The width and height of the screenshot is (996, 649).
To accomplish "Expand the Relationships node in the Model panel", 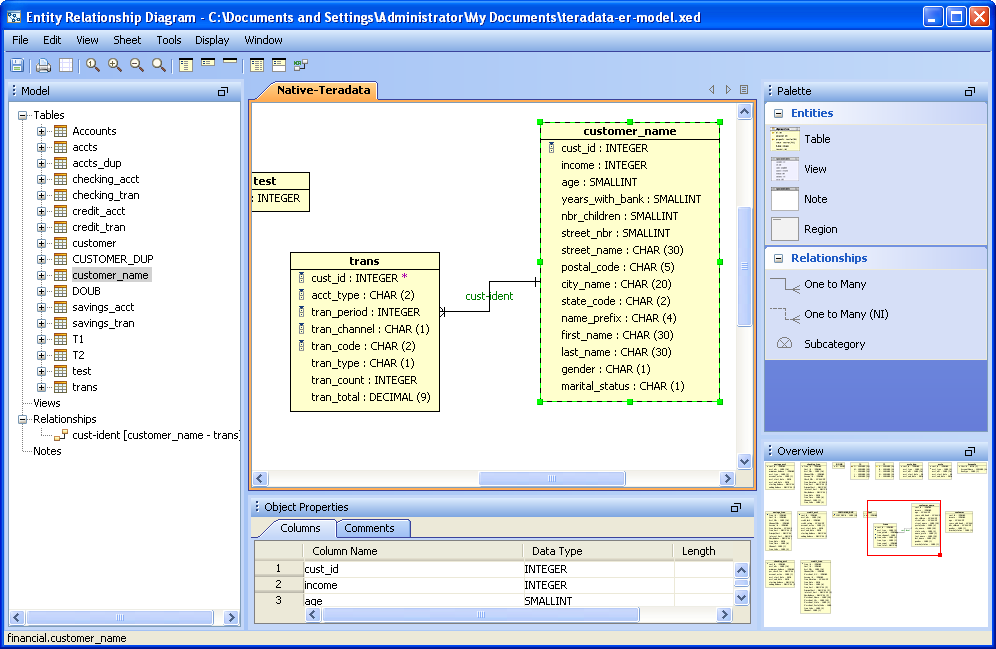I will pyautogui.click(x=20, y=419).
